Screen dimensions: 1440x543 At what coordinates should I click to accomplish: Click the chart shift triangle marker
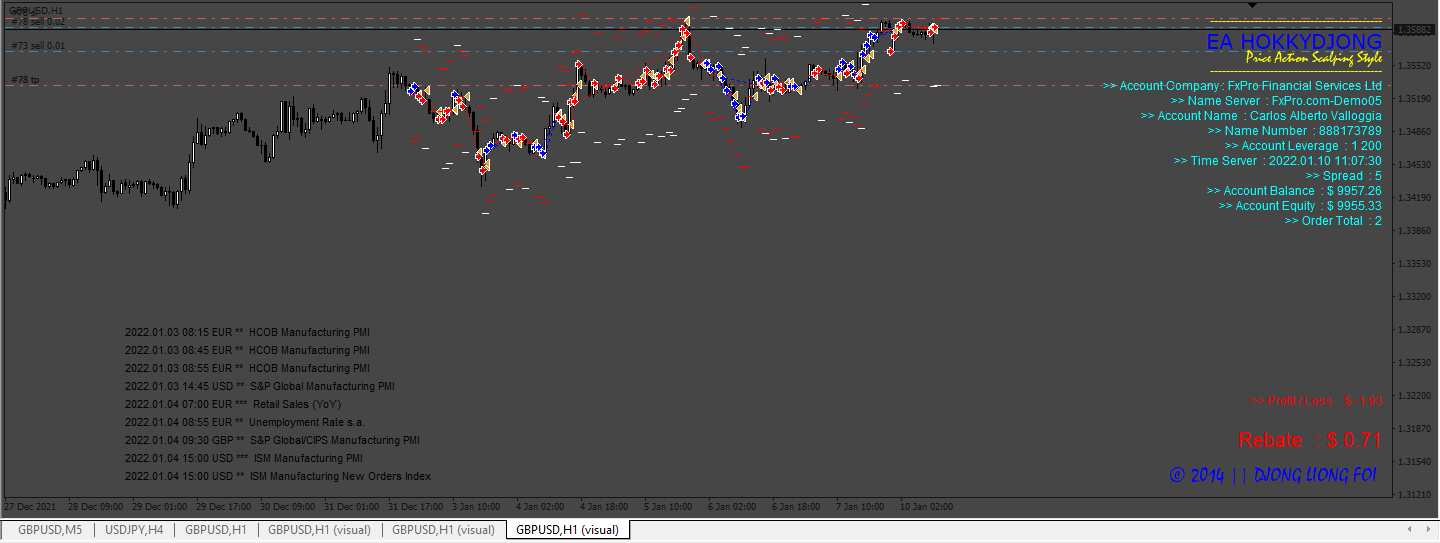[1252, 5]
